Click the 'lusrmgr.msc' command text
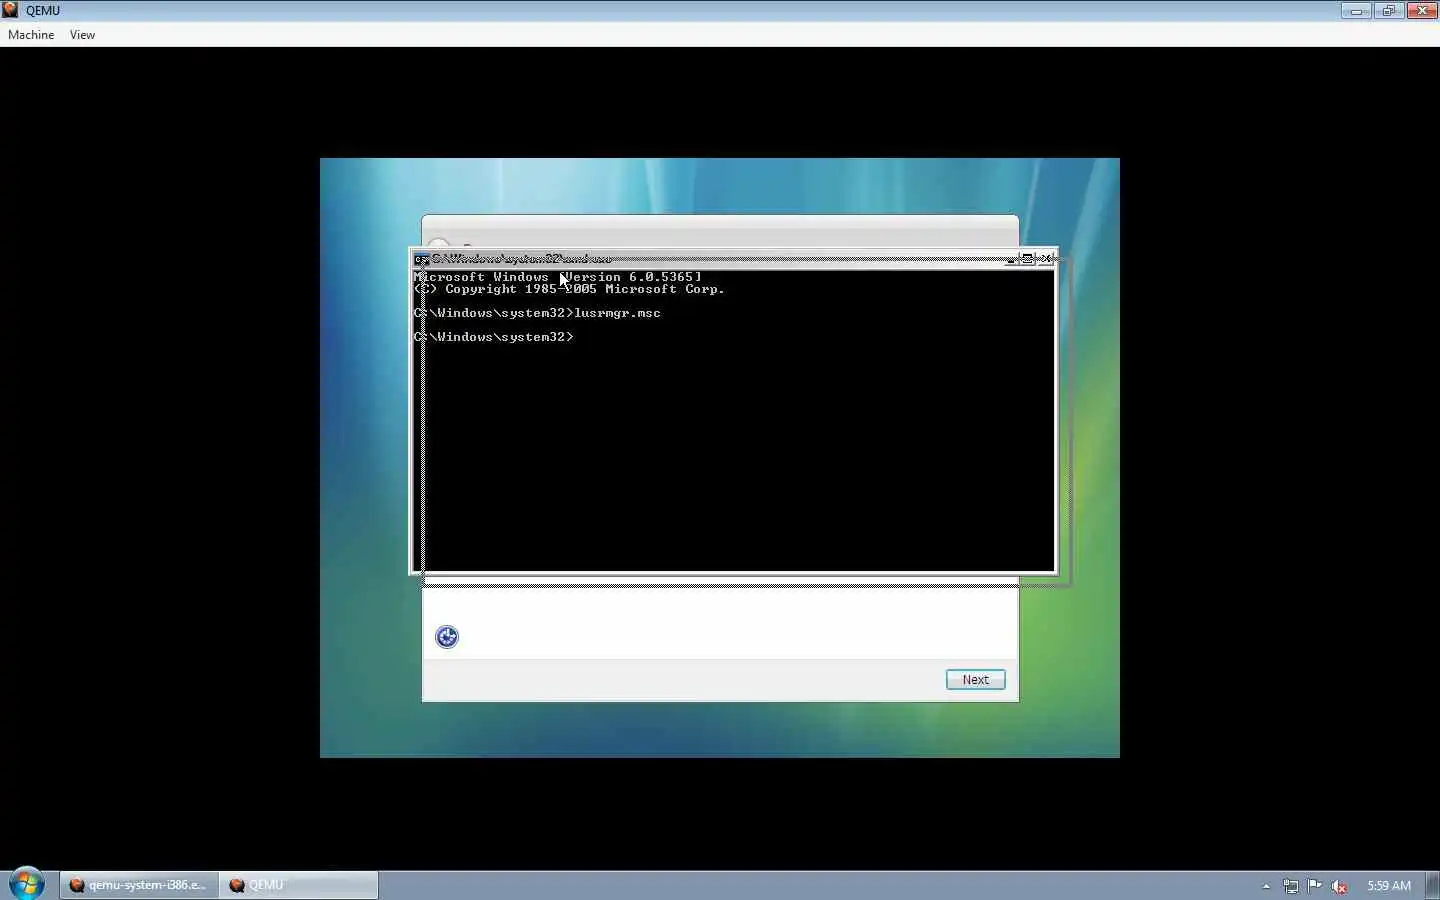 617,313
